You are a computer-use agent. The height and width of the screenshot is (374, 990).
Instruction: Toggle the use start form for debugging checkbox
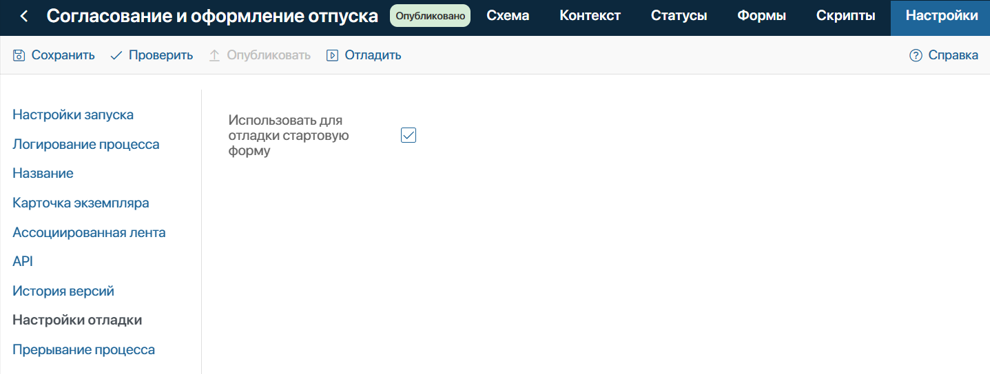409,135
